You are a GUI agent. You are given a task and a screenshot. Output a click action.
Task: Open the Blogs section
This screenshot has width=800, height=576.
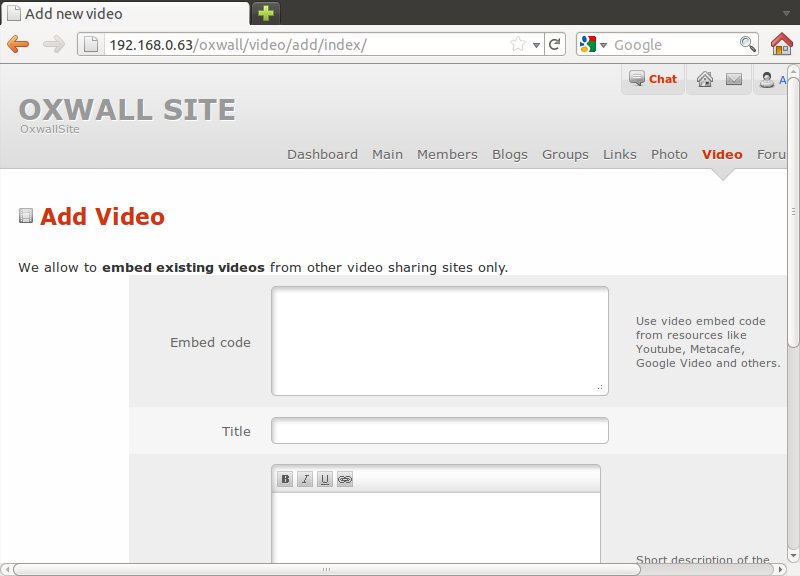tap(510, 155)
